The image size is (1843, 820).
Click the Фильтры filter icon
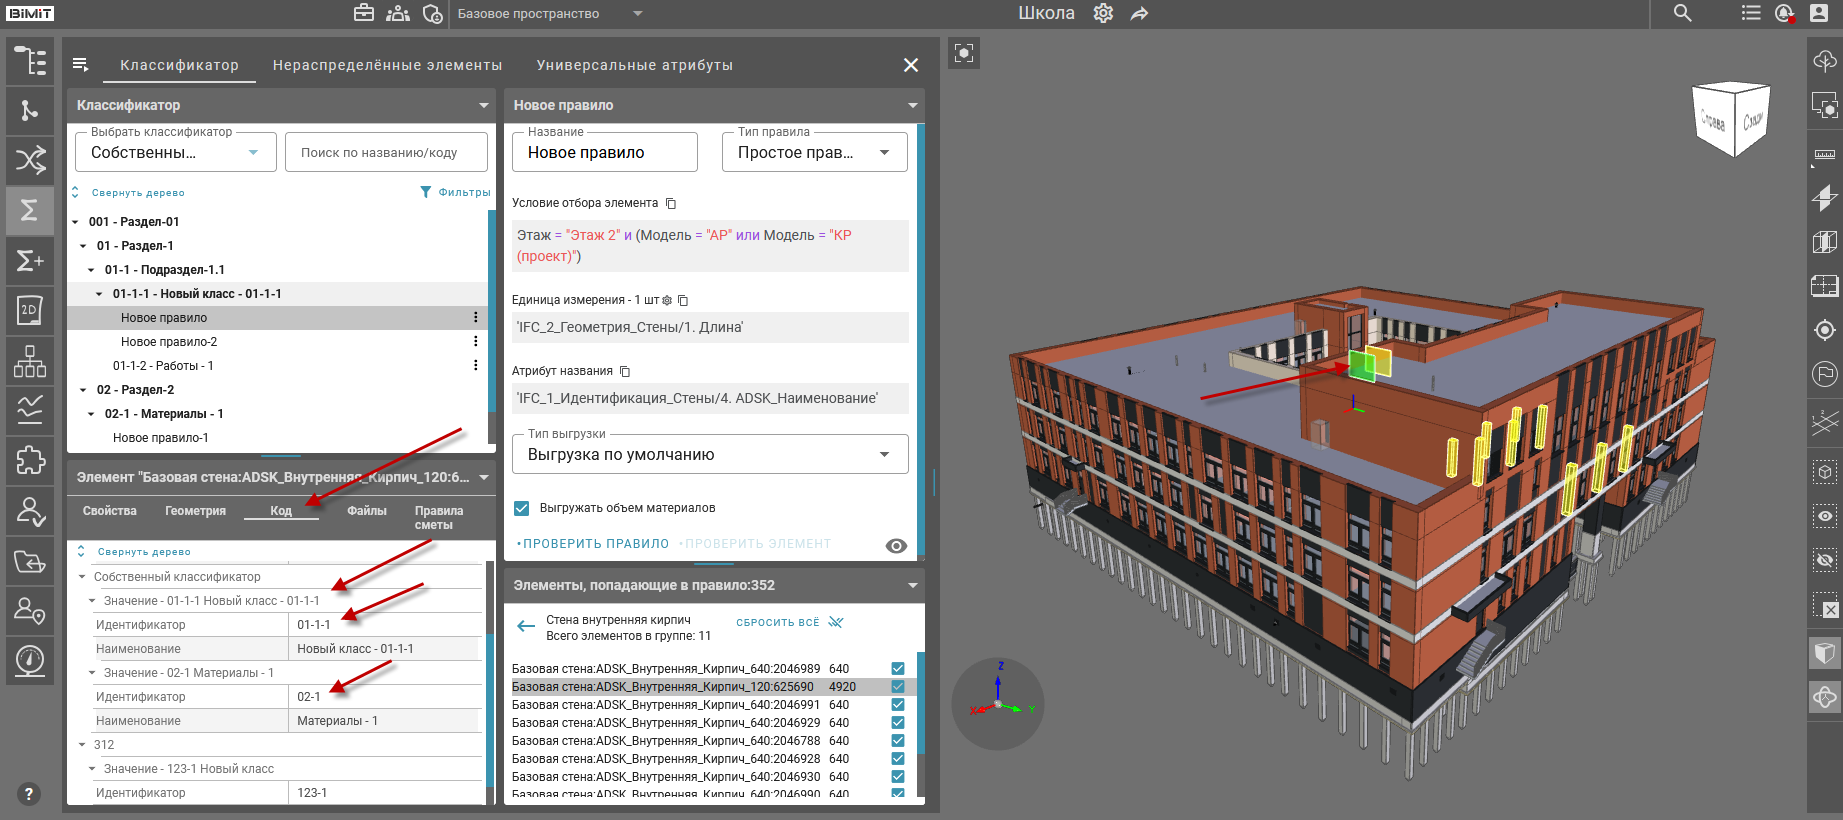[x=426, y=192]
